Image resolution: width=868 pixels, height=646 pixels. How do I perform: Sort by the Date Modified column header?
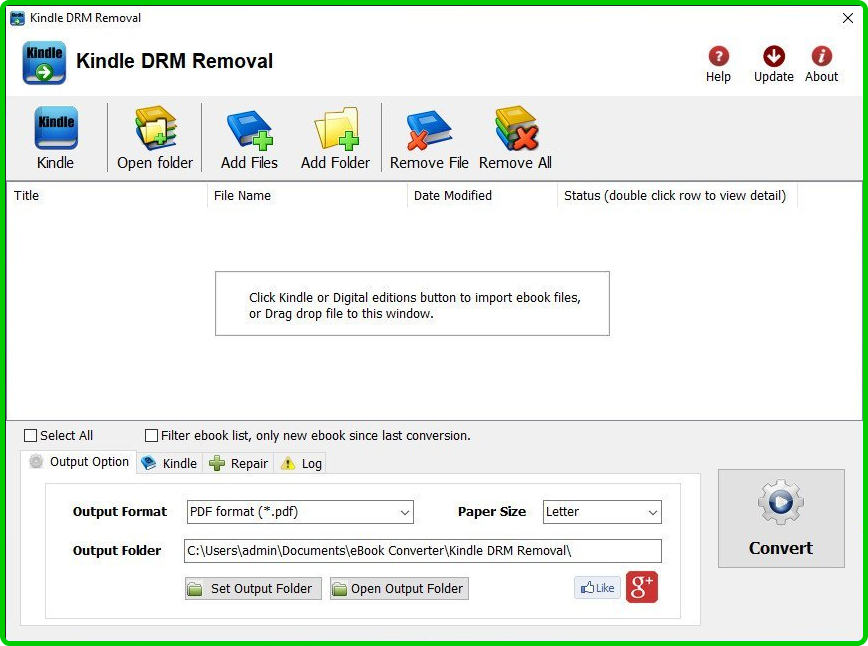coord(482,195)
